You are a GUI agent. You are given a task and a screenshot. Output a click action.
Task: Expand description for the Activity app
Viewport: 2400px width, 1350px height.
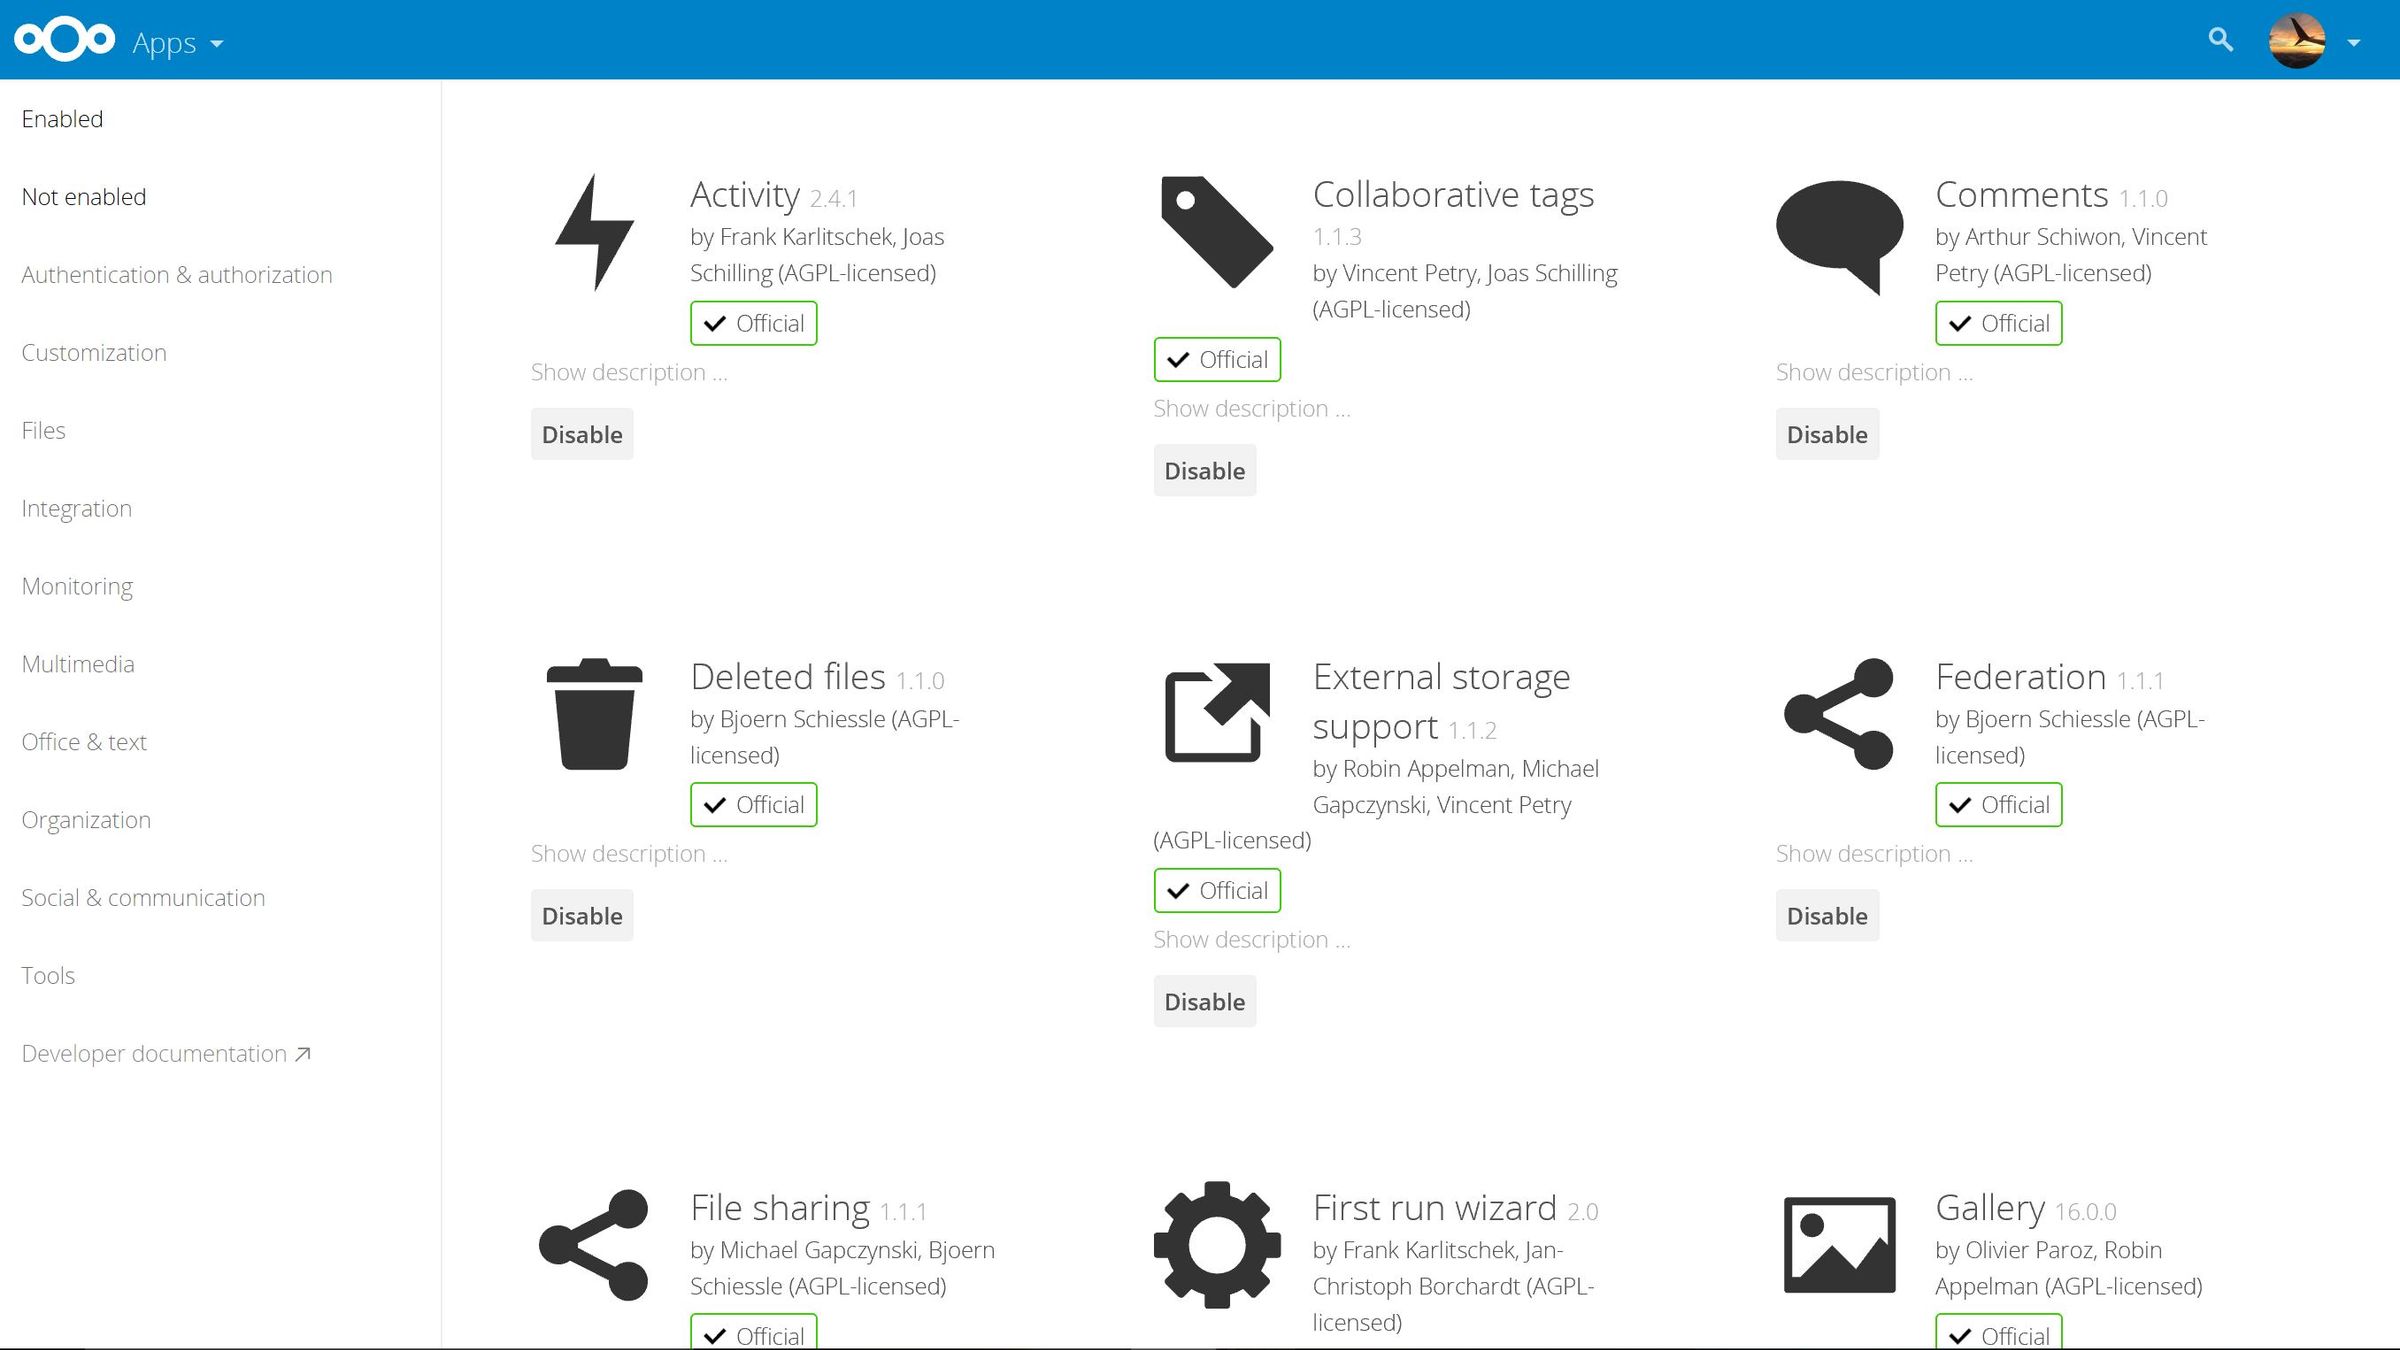[x=628, y=371]
